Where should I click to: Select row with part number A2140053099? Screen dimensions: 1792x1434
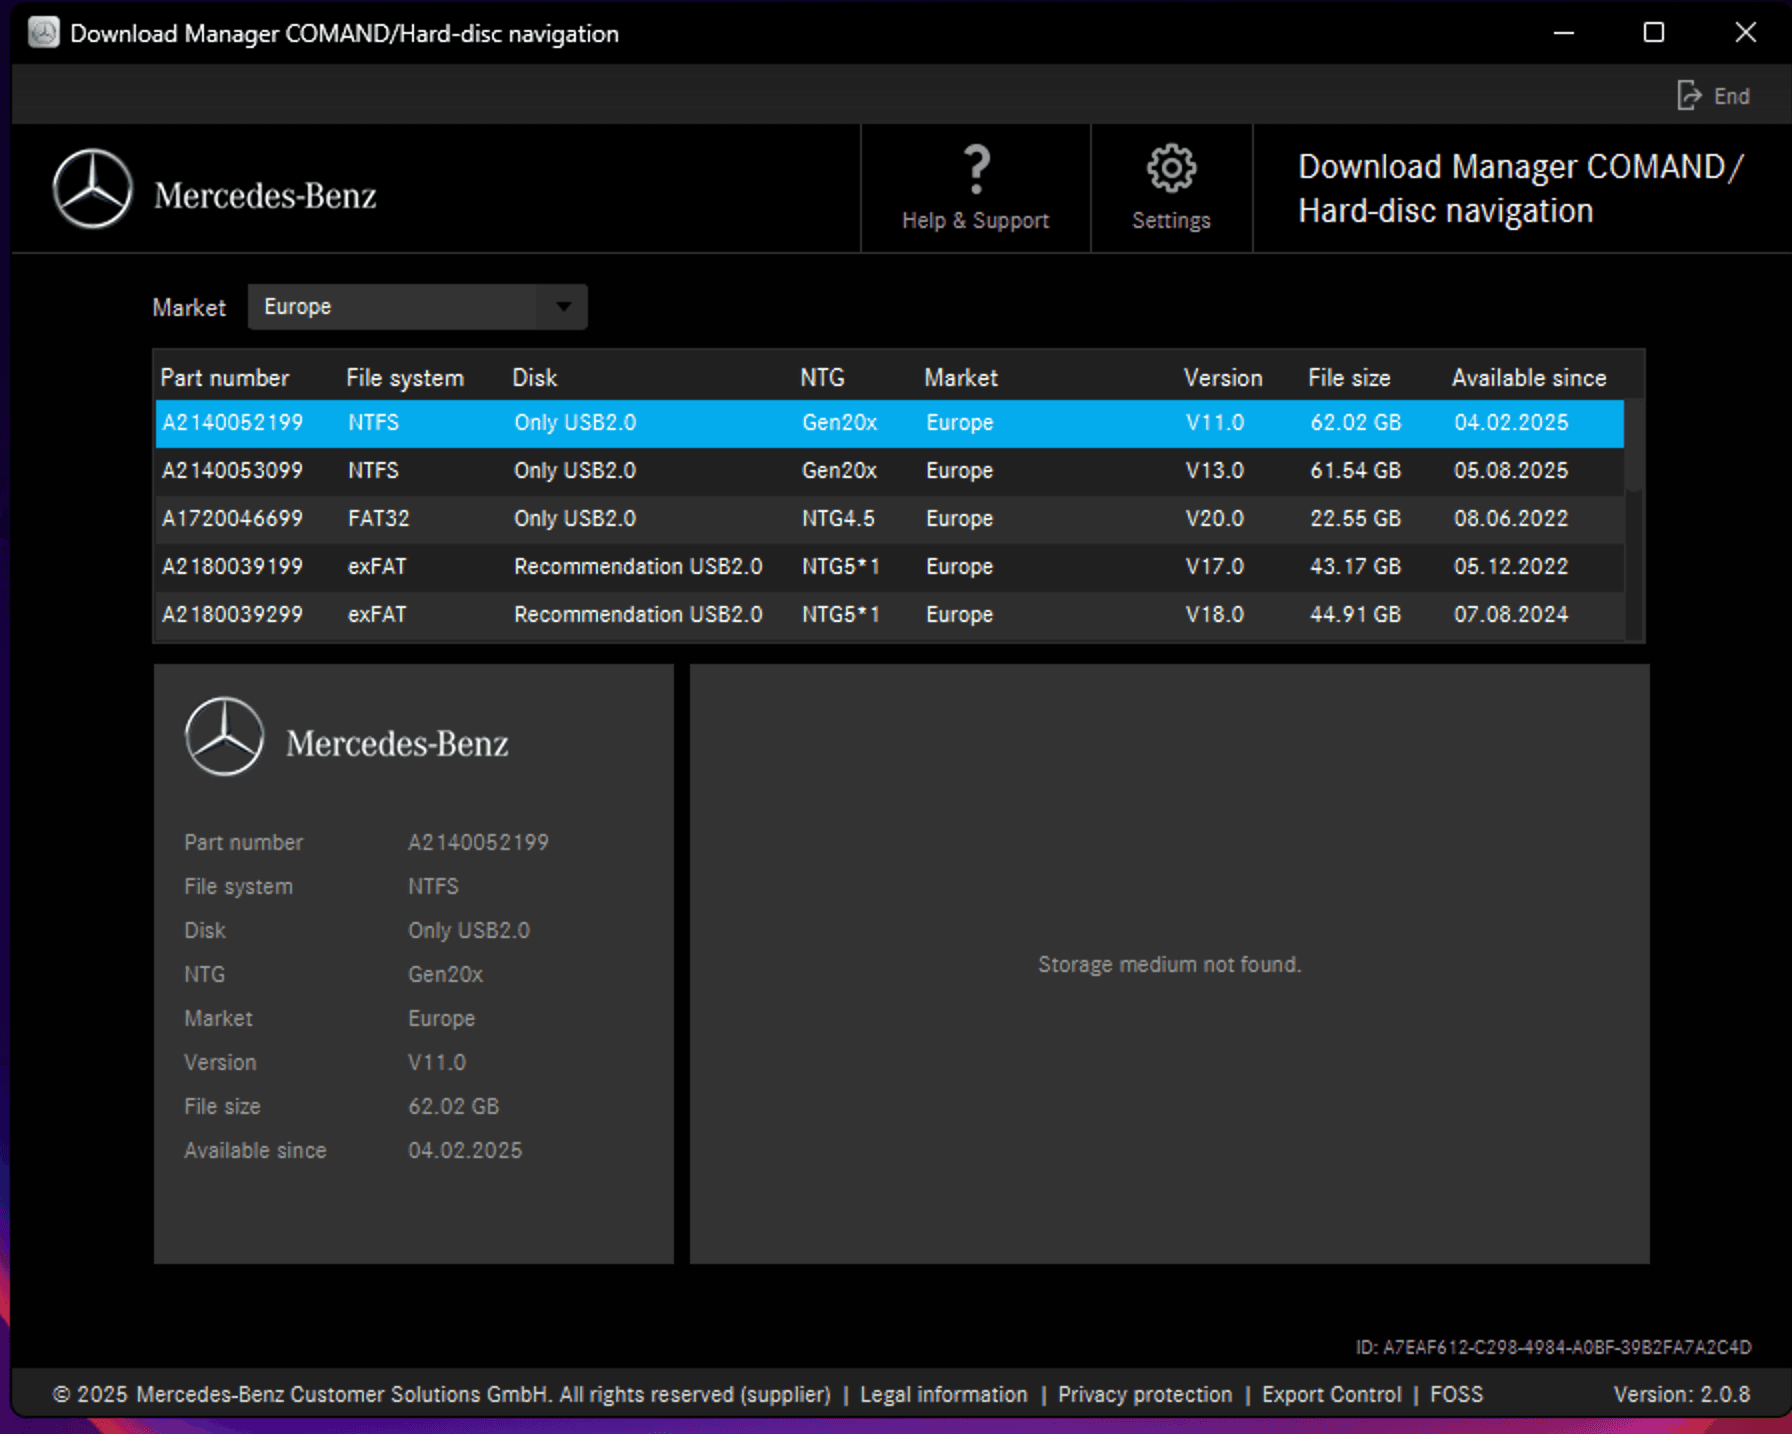232,471
